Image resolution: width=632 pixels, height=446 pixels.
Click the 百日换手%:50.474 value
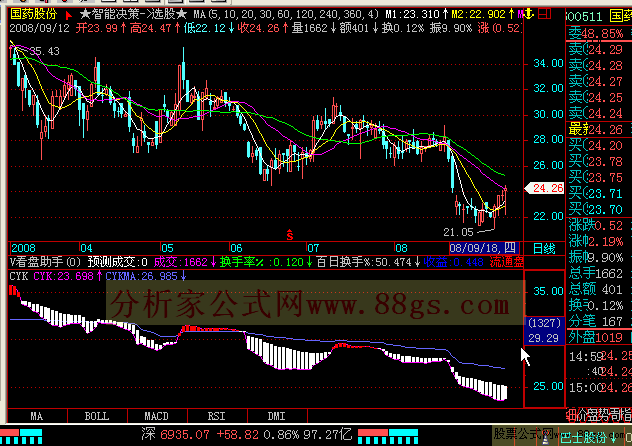pyautogui.click(x=368, y=262)
